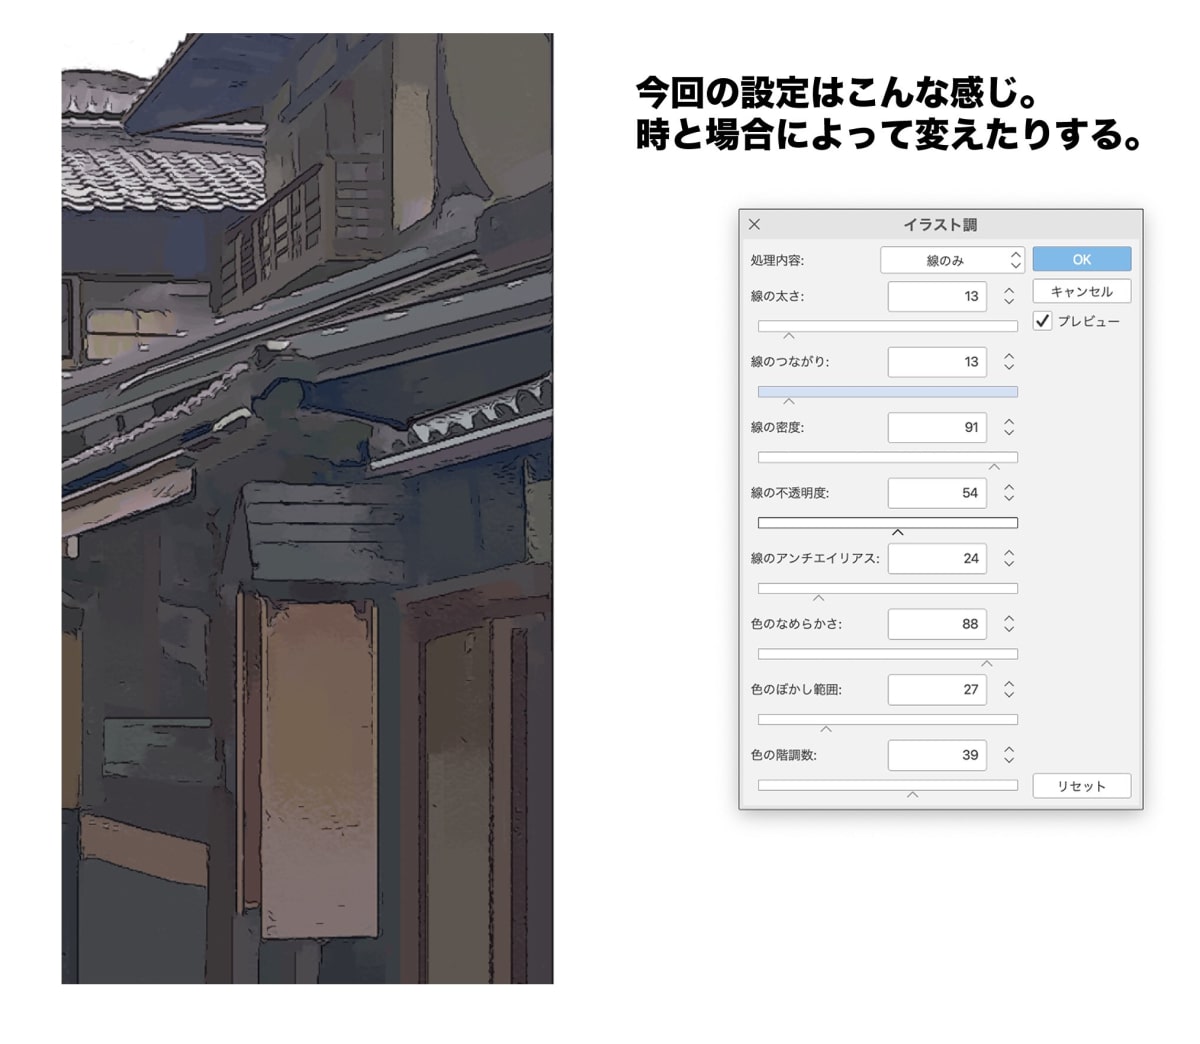Adjust the 線の不透明度 slider track

[888, 523]
